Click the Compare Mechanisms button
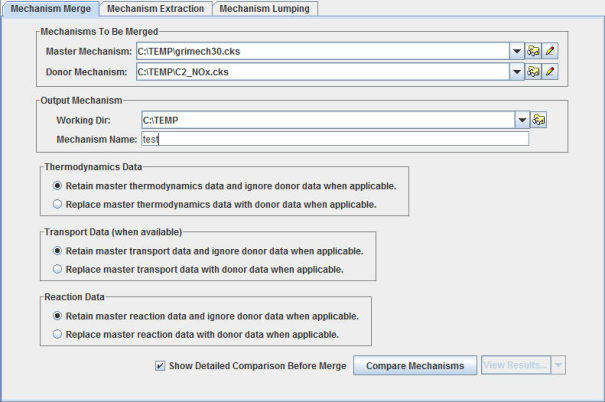605x402 pixels. [415, 365]
